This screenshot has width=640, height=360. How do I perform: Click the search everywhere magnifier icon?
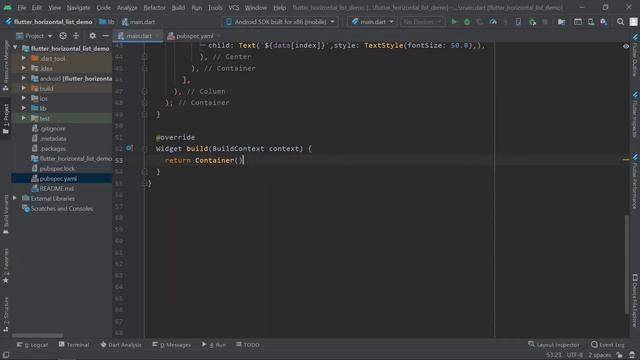pos(620,22)
